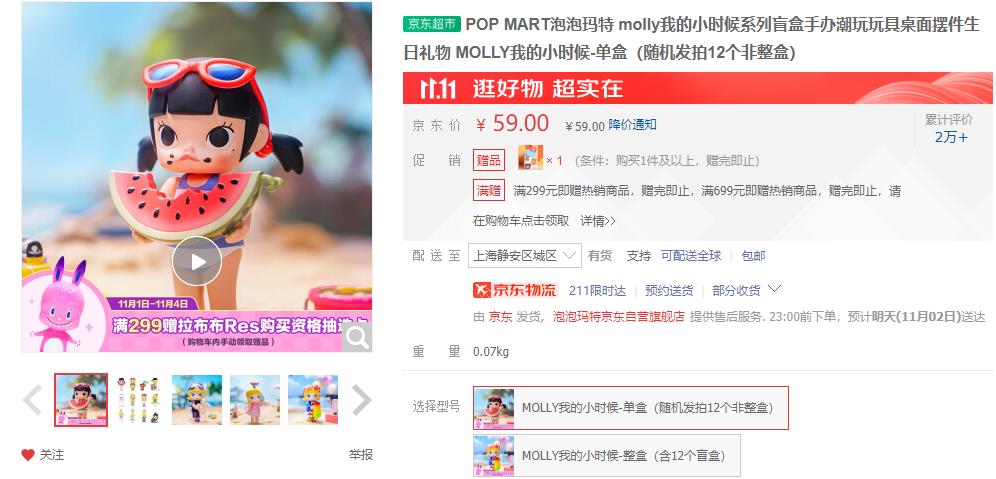Screen dimensions: 996x479
Task: Open delivery region dropdown 上海静安区城区
Action: coord(525,255)
